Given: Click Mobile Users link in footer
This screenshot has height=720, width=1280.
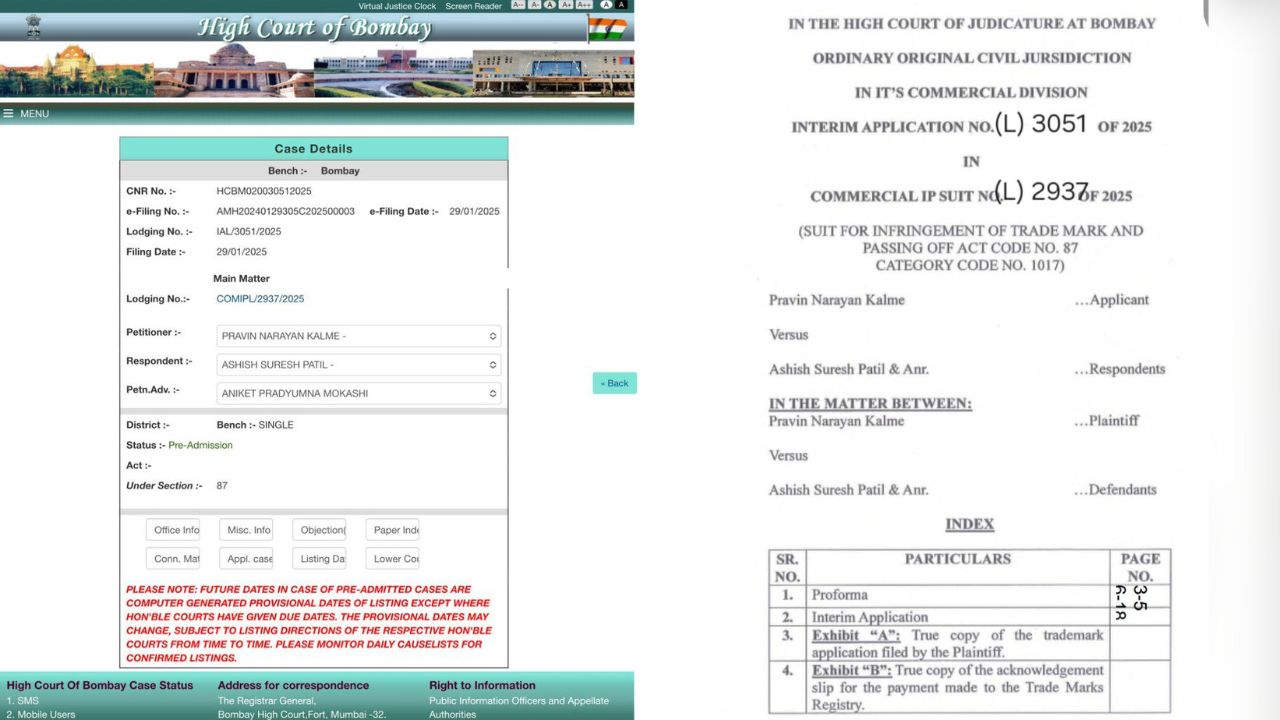Looking at the screenshot, I should point(41,715).
